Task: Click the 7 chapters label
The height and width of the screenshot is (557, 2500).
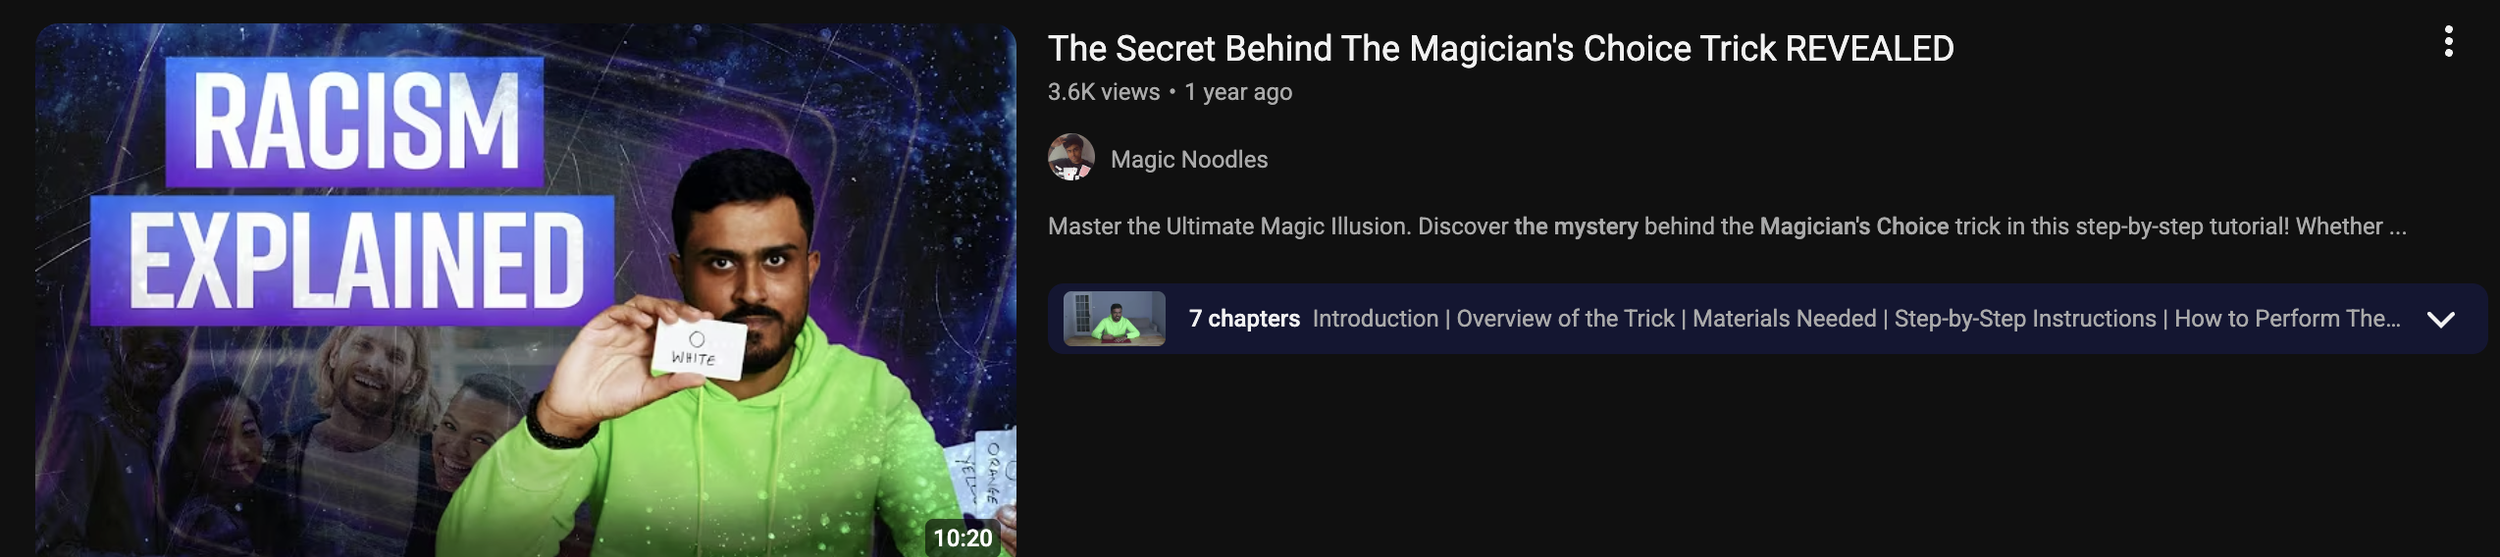Action: click(x=1244, y=319)
